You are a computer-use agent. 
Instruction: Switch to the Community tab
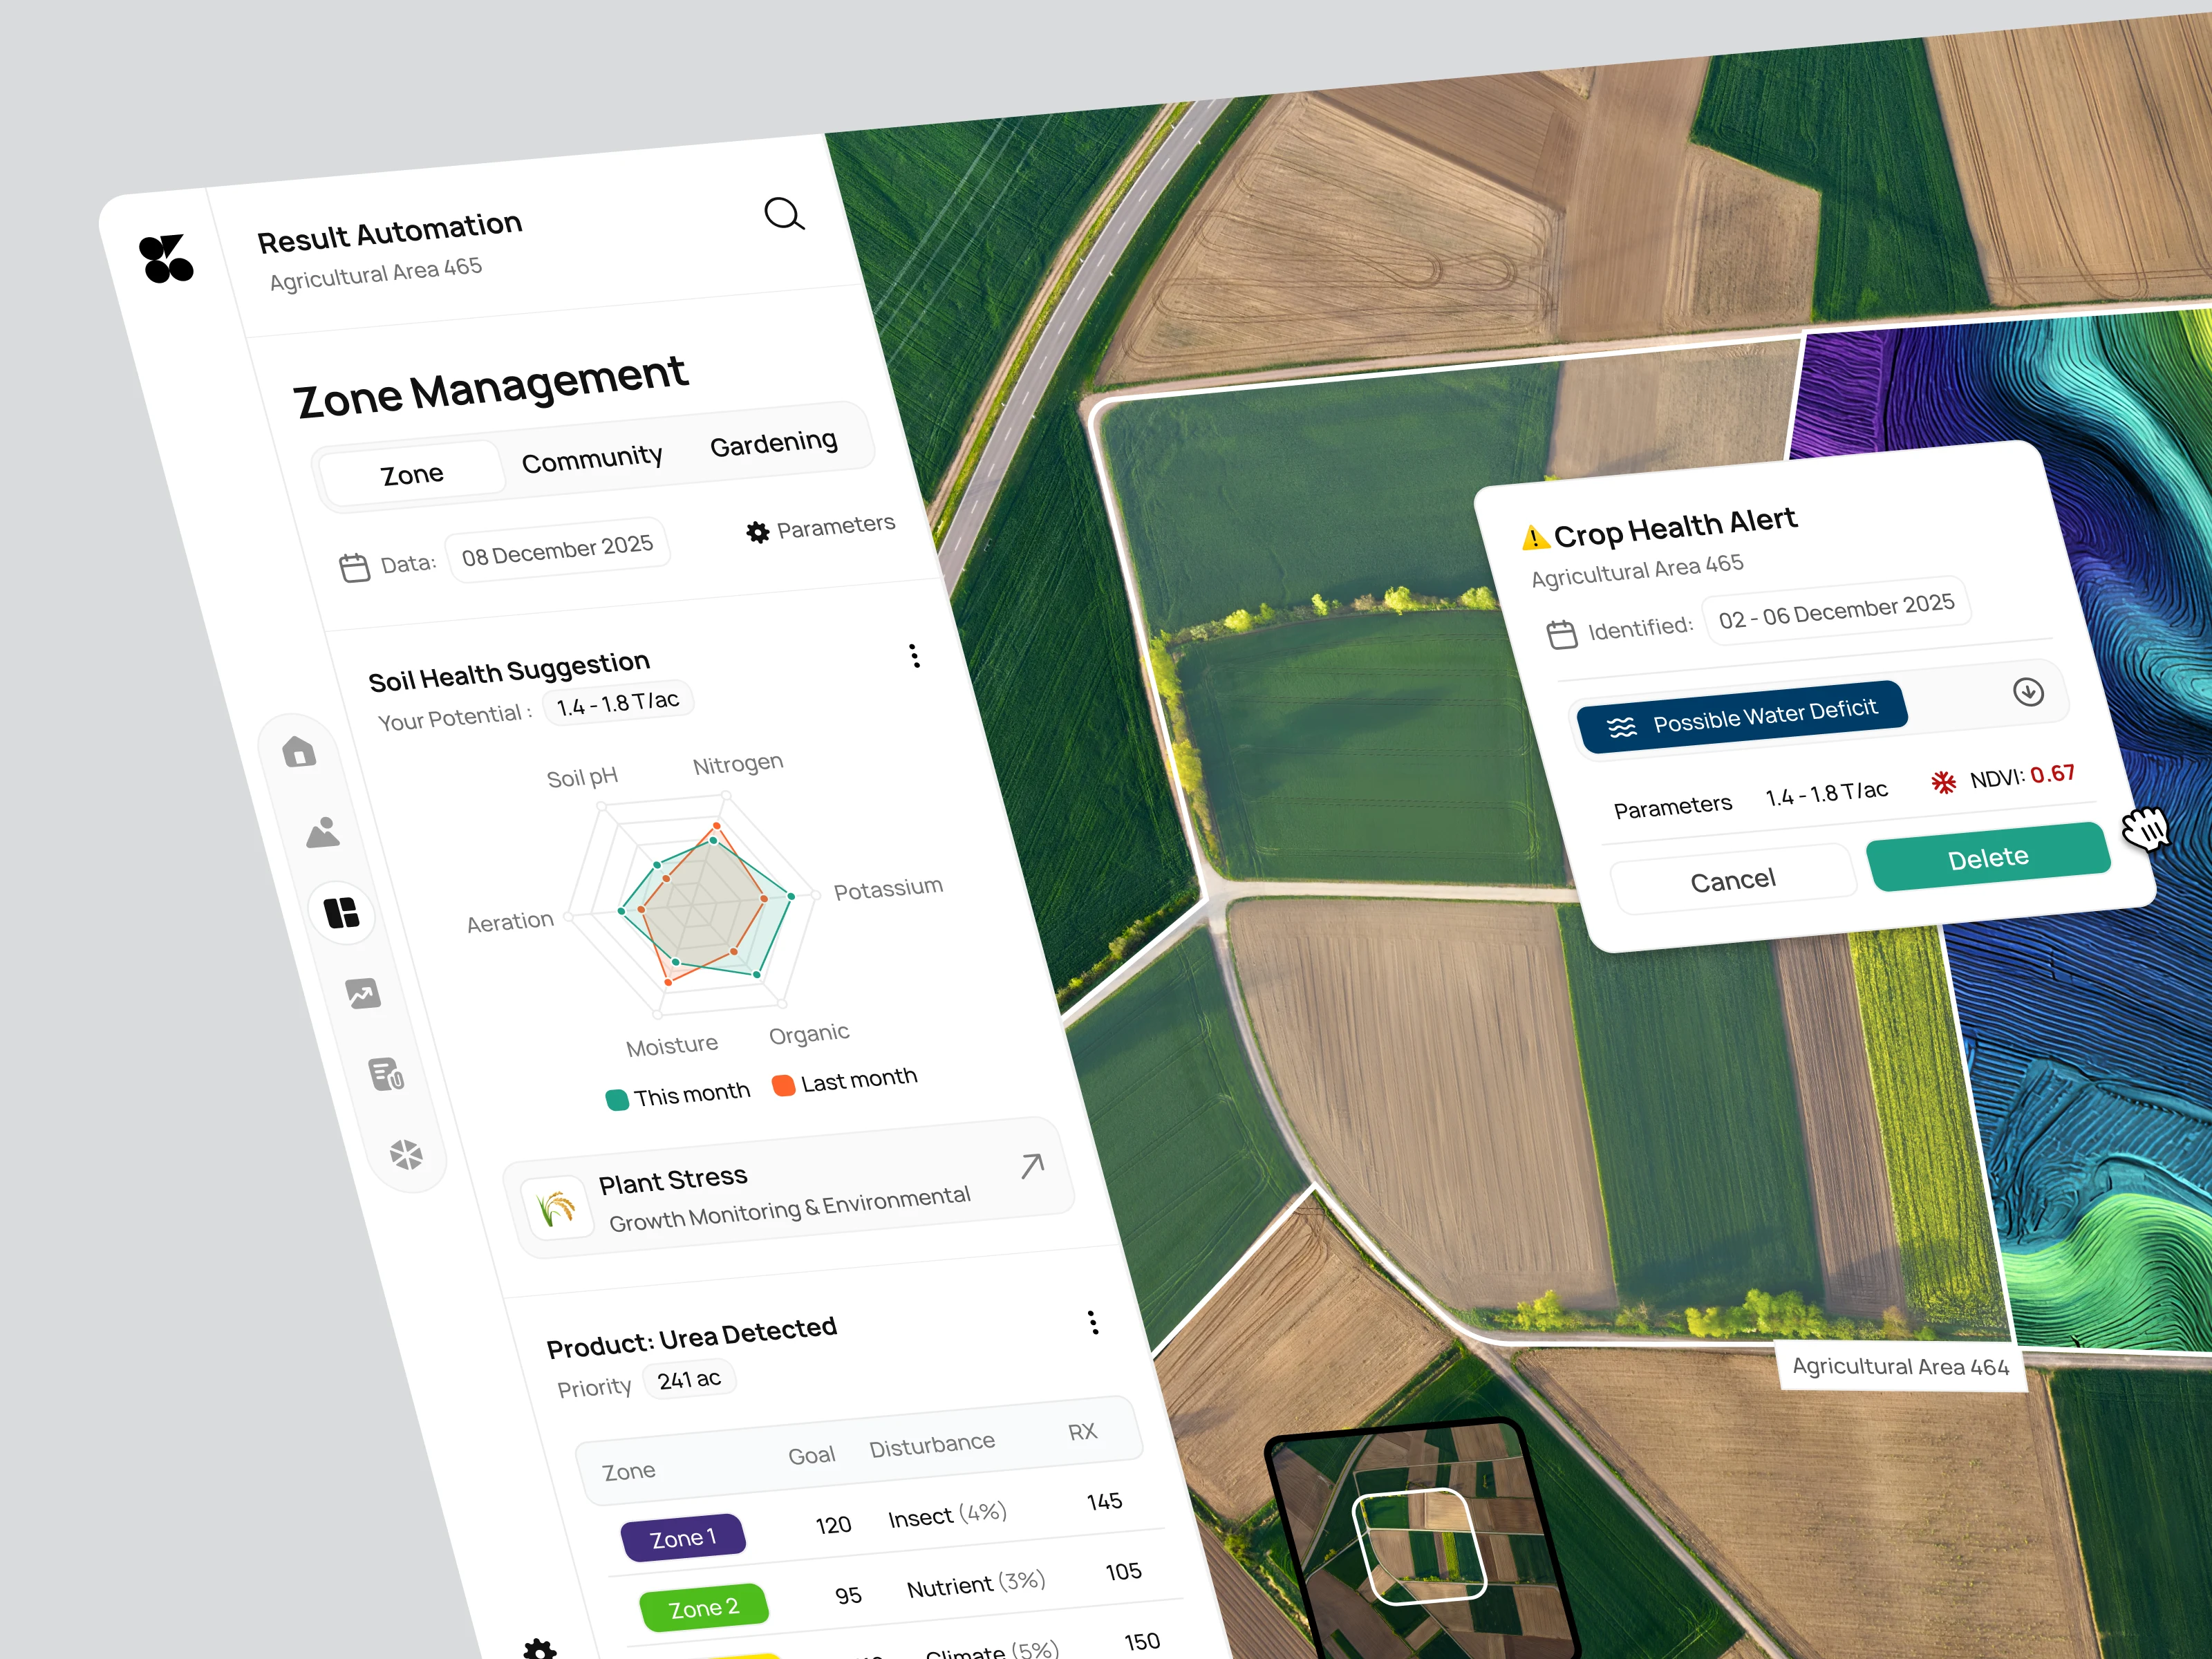coord(592,459)
